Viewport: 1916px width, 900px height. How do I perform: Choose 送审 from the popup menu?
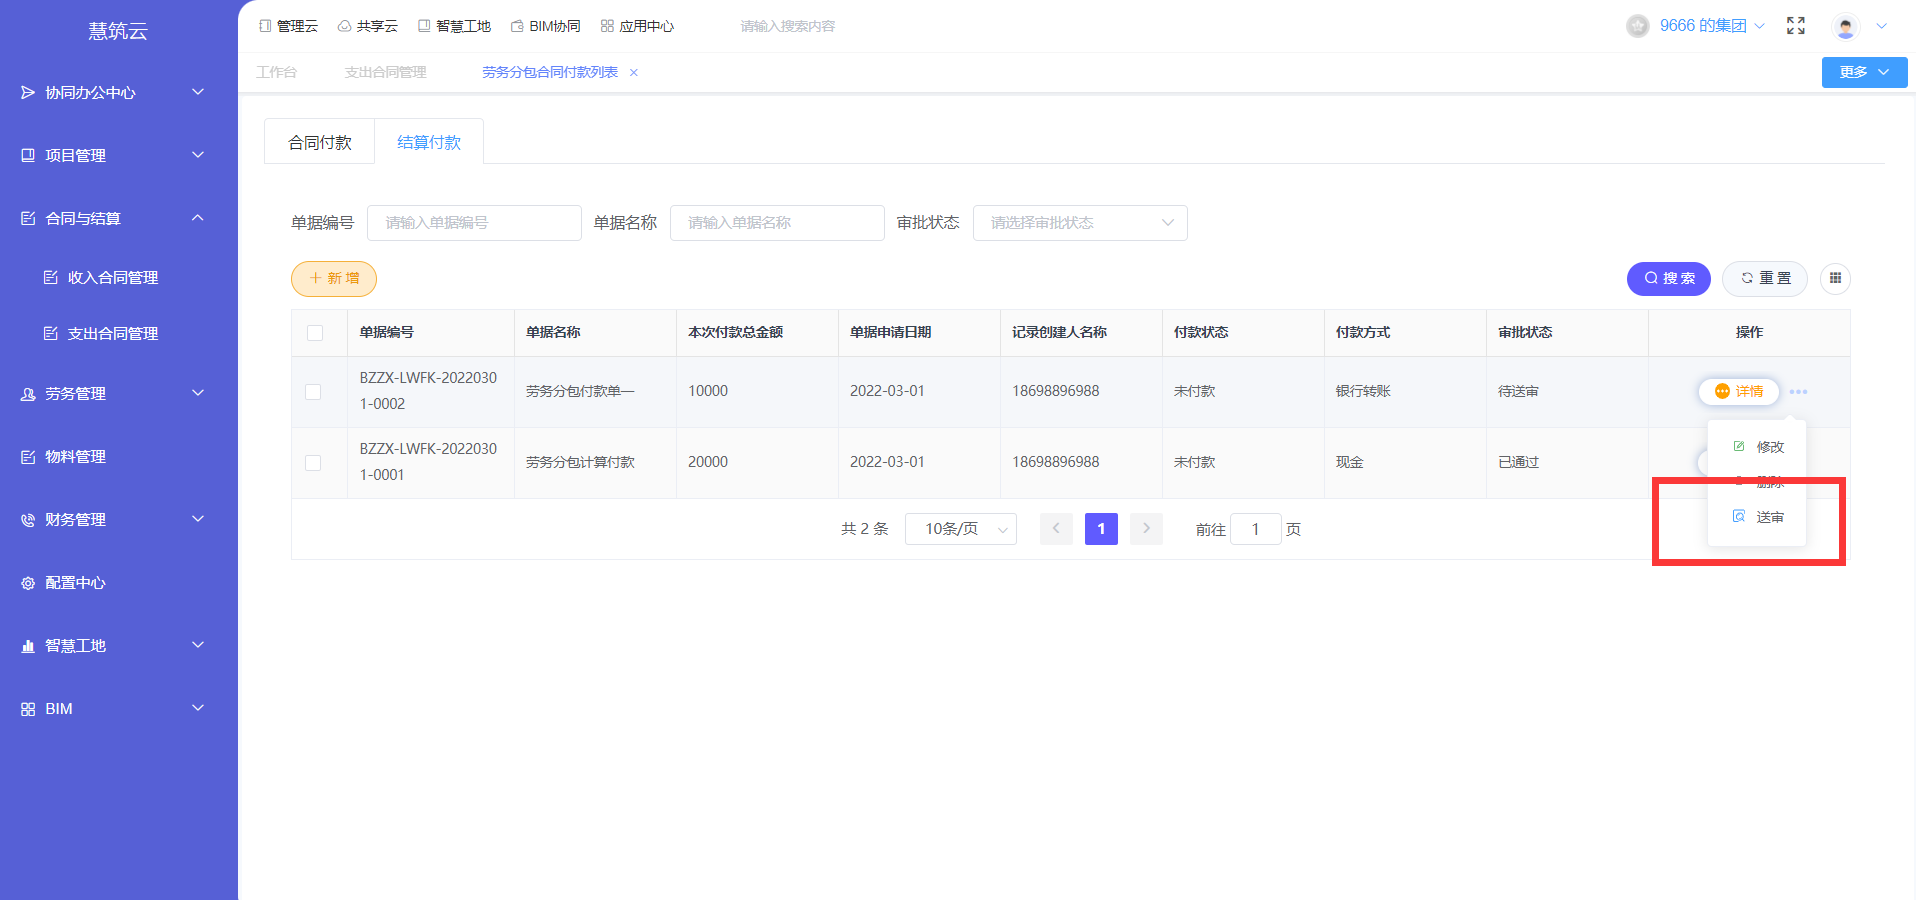coord(1757,517)
